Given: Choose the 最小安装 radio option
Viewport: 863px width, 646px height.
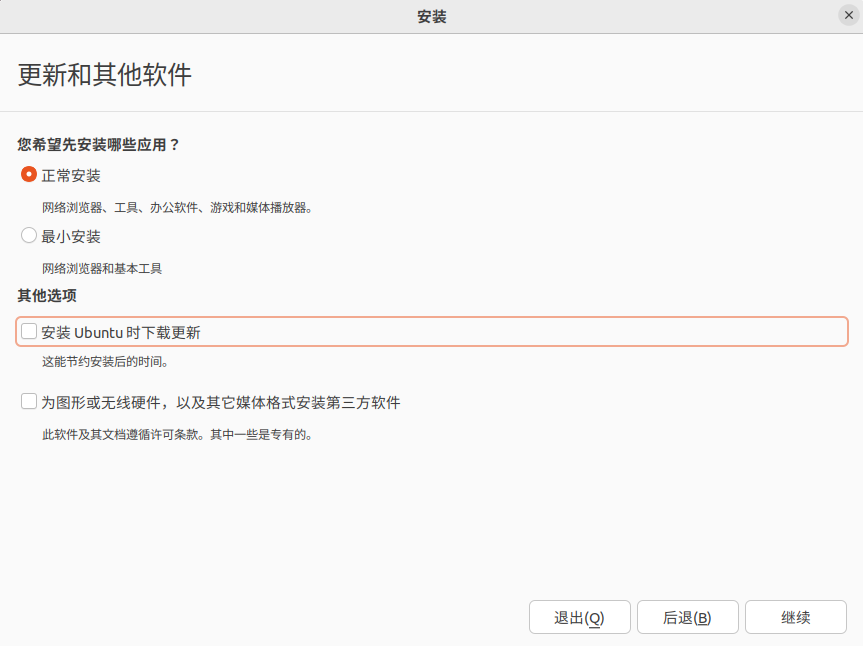Looking at the screenshot, I should click(29, 236).
